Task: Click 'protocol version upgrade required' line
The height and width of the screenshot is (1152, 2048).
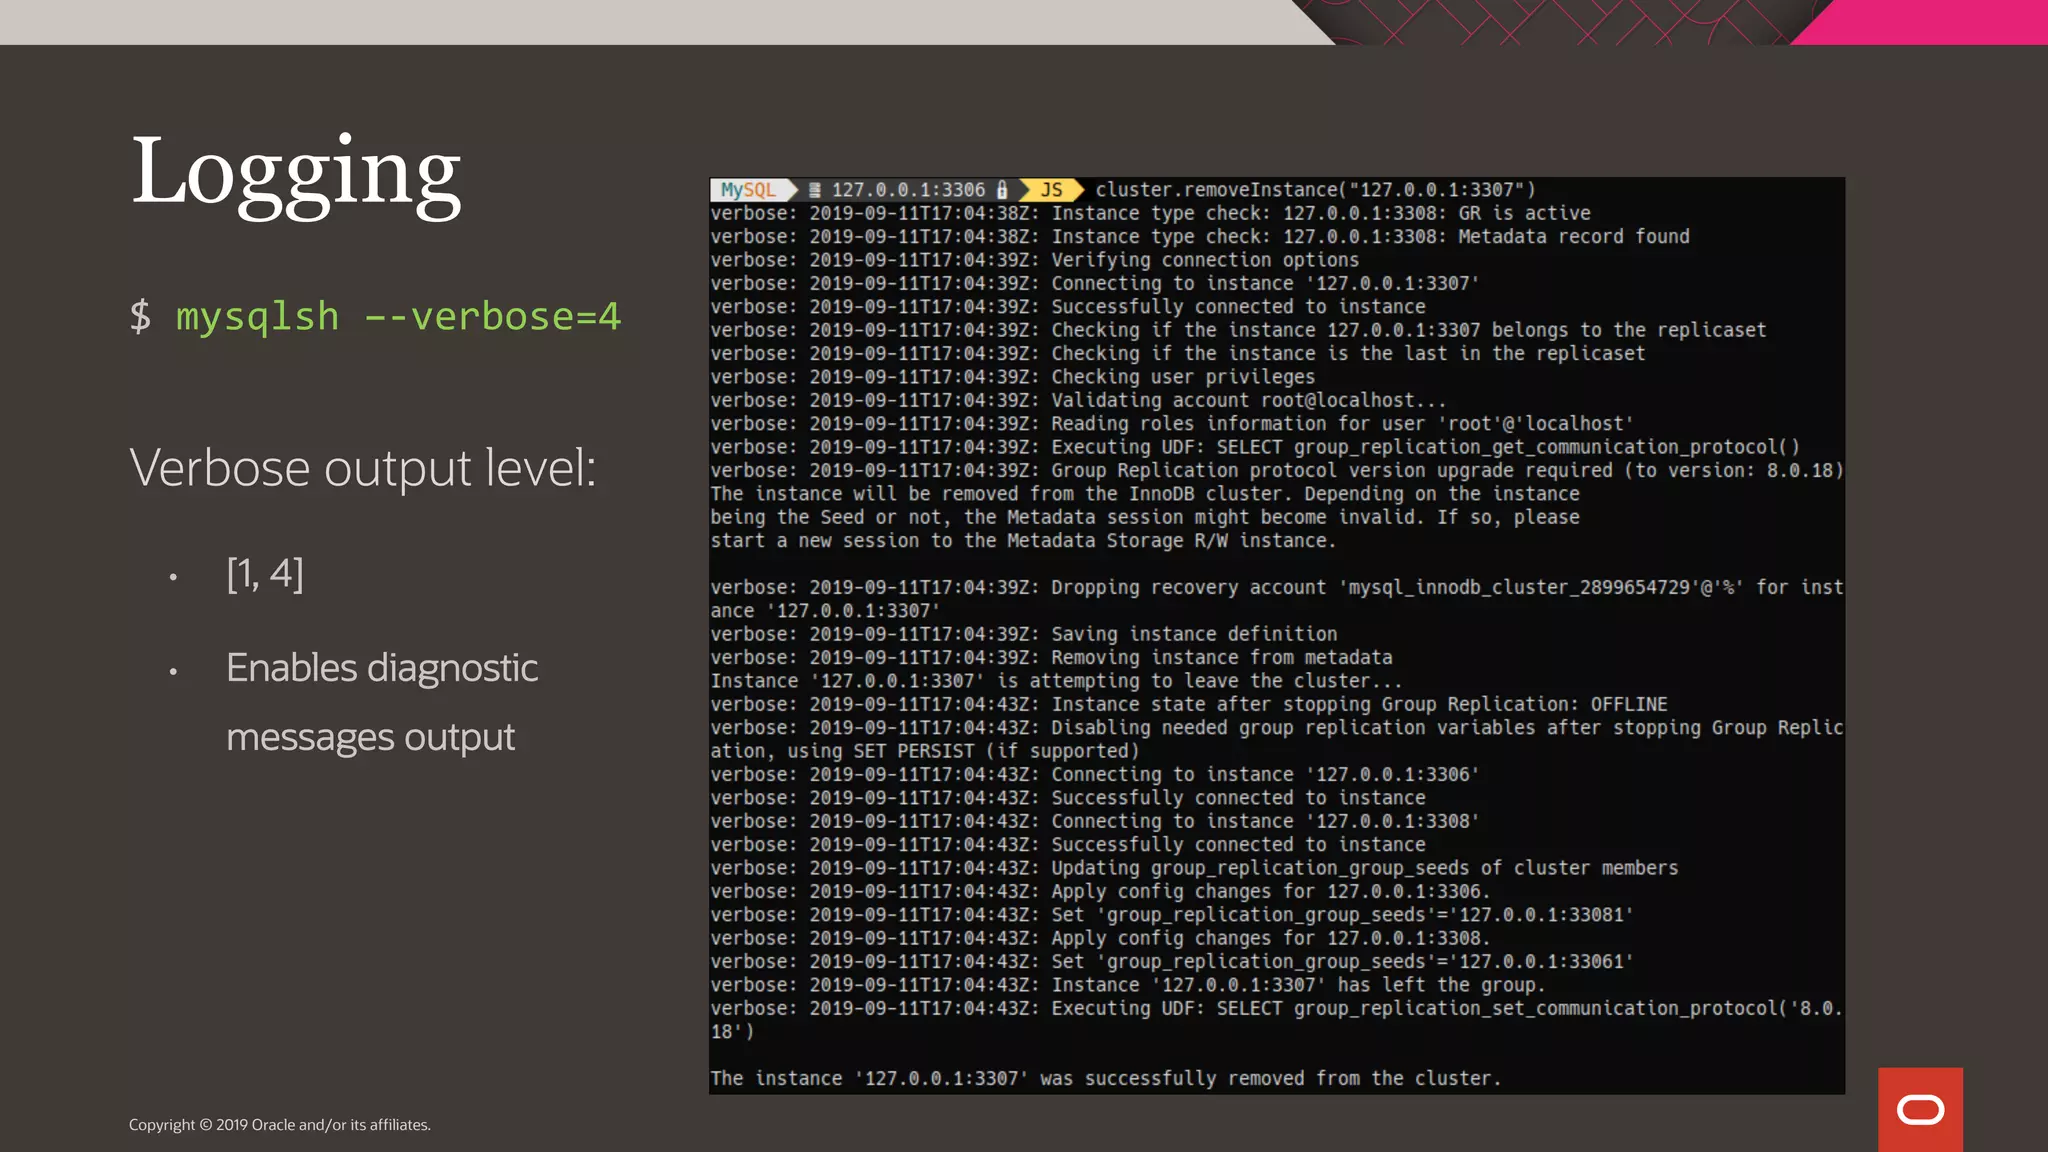Action: pyautogui.click(x=1277, y=471)
